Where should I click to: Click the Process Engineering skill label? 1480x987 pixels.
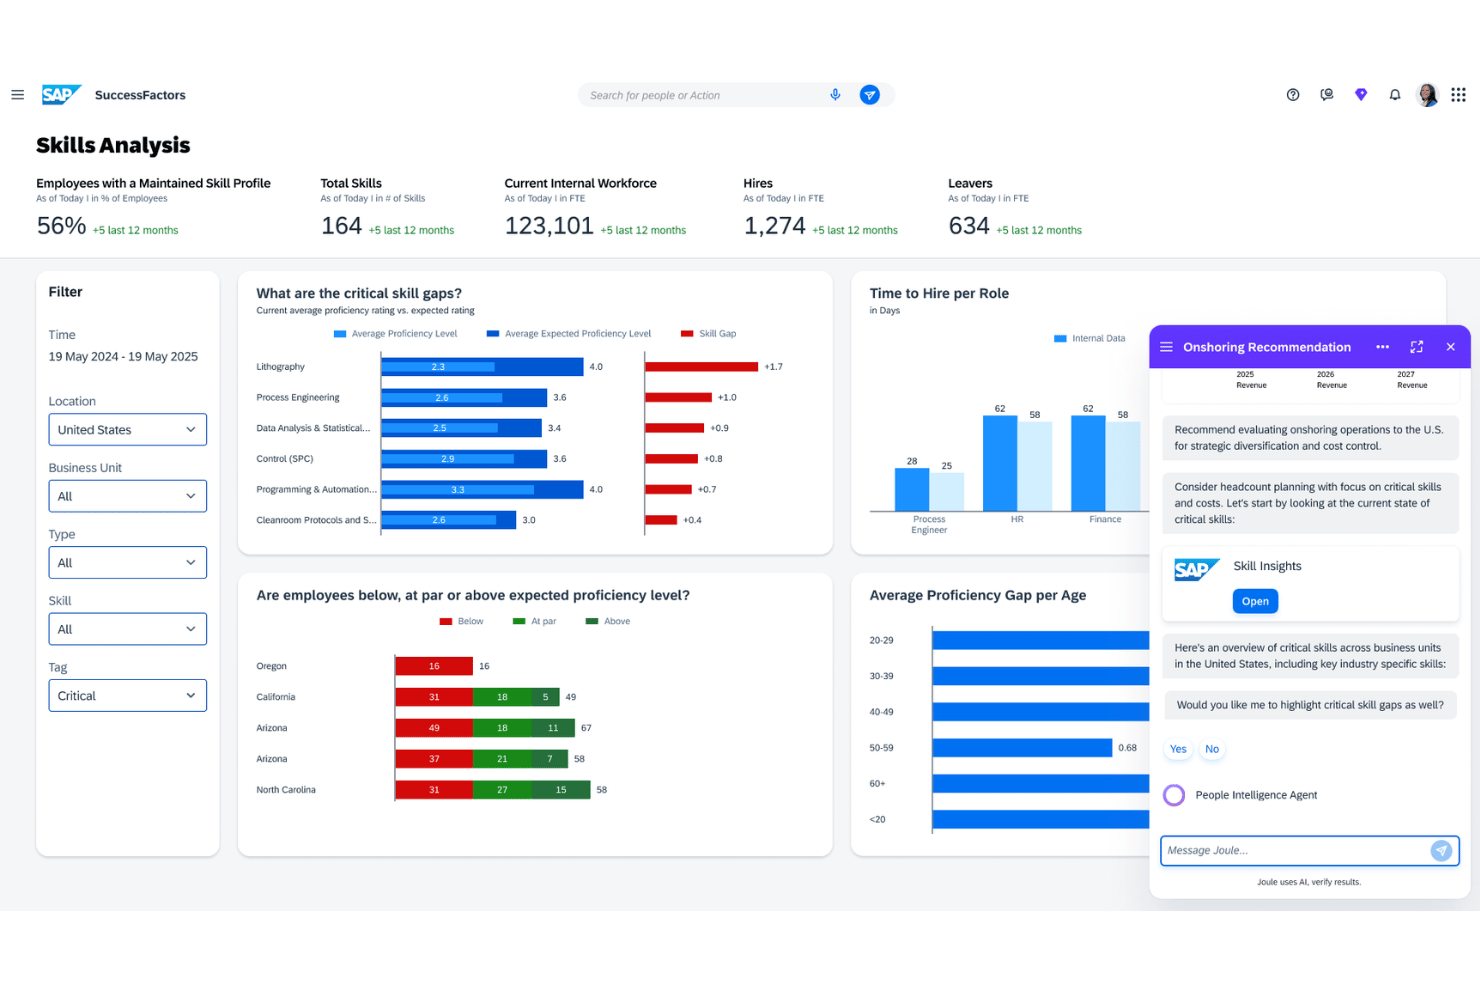pyautogui.click(x=298, y=398)
